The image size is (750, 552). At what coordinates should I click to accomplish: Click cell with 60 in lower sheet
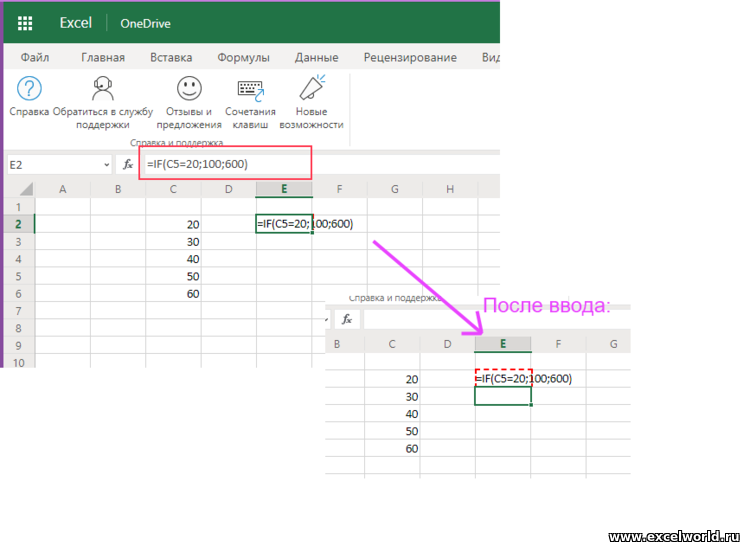pyautogui.click(x=392, y=448)
